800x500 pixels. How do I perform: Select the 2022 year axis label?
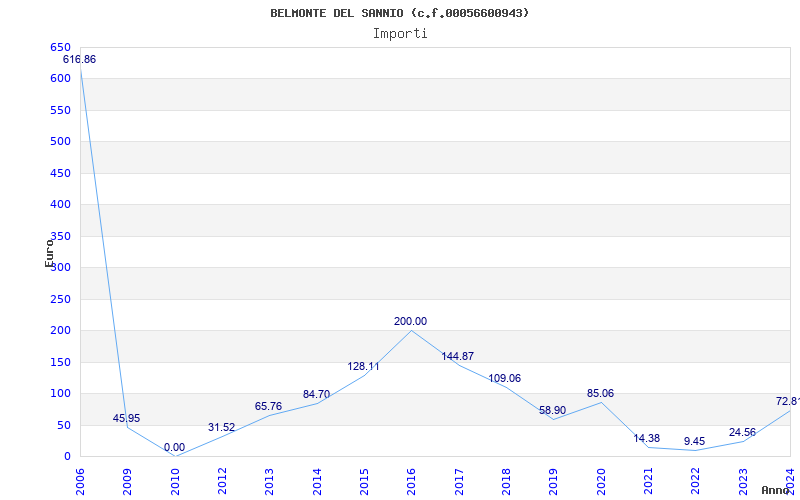pos(695,482)
